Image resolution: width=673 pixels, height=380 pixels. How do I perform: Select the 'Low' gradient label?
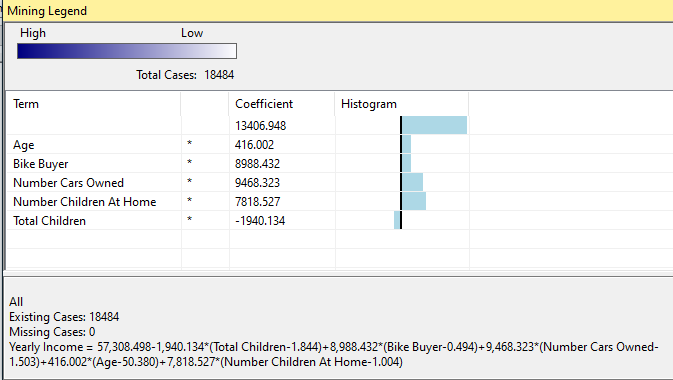(x=192, y=33)
